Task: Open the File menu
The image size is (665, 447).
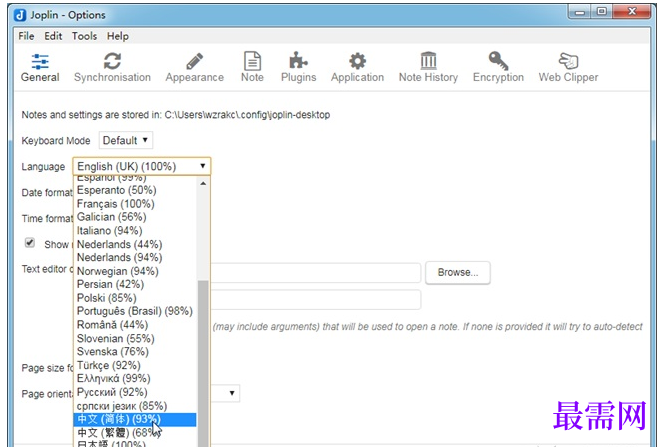Action: pyautogui.click(x=26, y=36)
